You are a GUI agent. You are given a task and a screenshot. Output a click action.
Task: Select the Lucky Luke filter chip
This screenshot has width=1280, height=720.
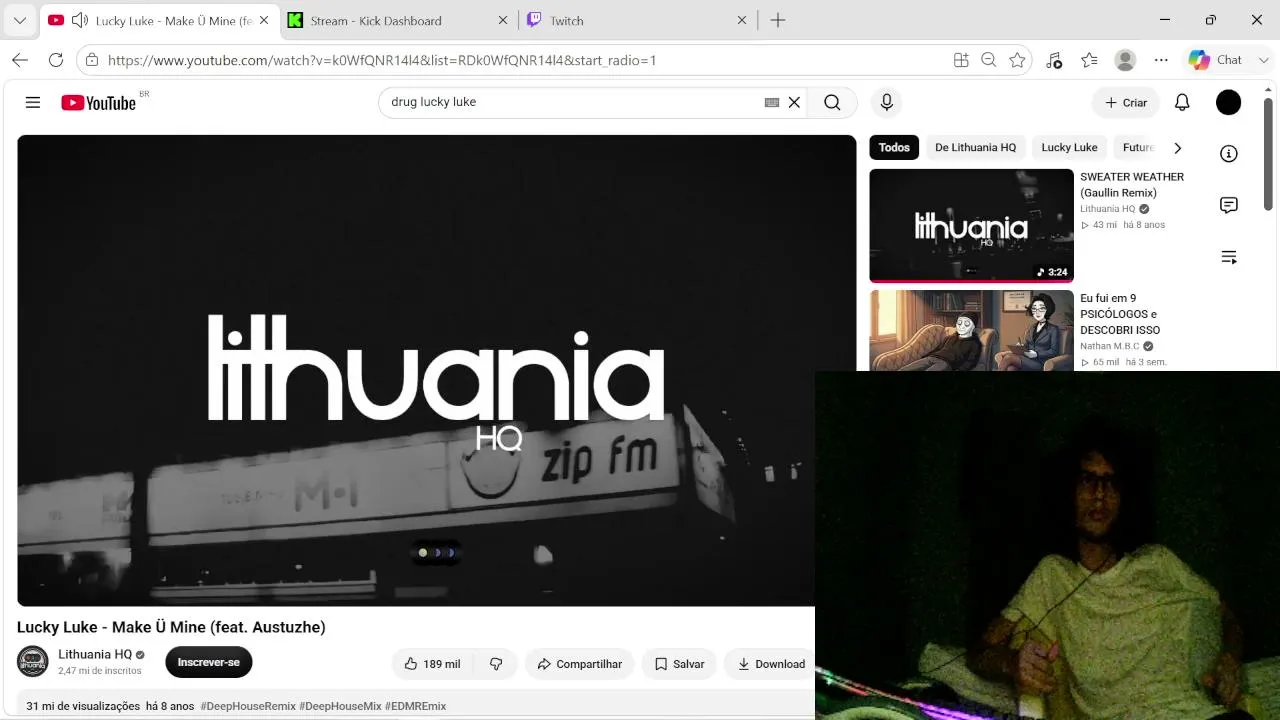pyautogui.click(x=1069, y=147)
